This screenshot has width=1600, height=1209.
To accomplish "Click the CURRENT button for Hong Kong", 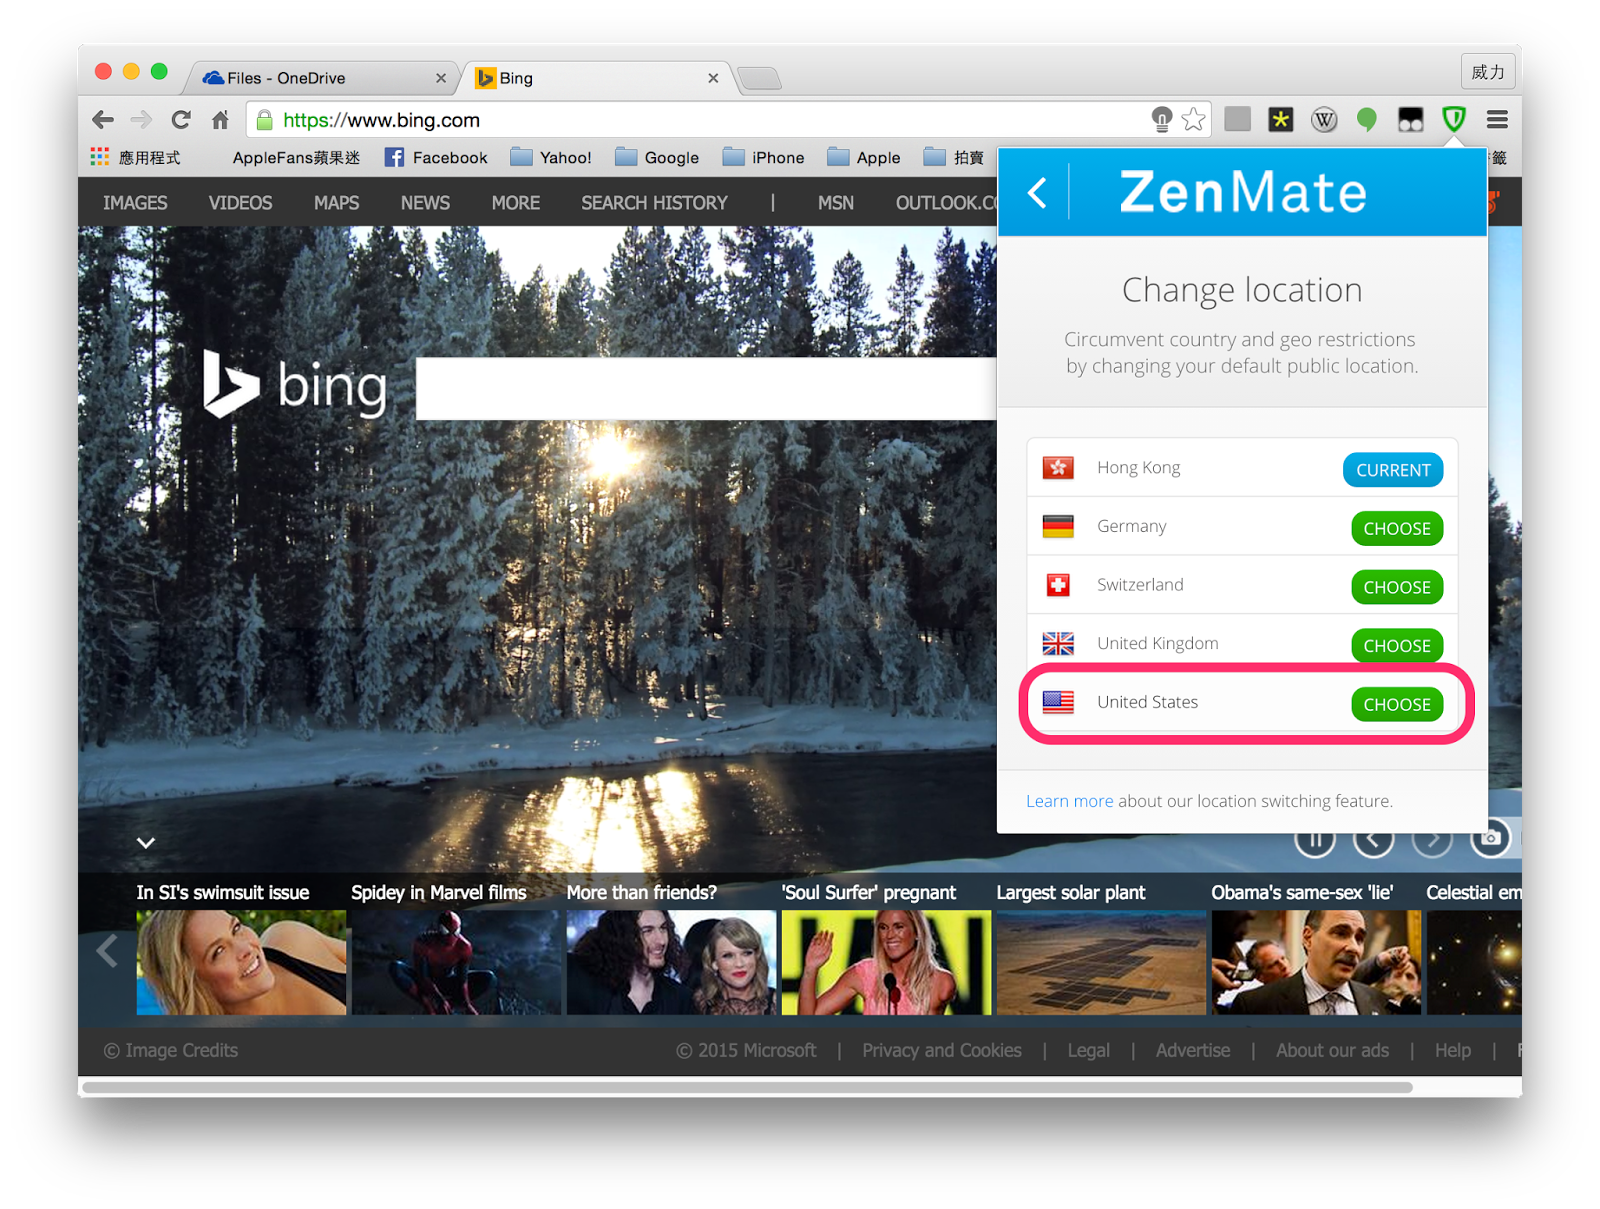I will (1393, 470).
